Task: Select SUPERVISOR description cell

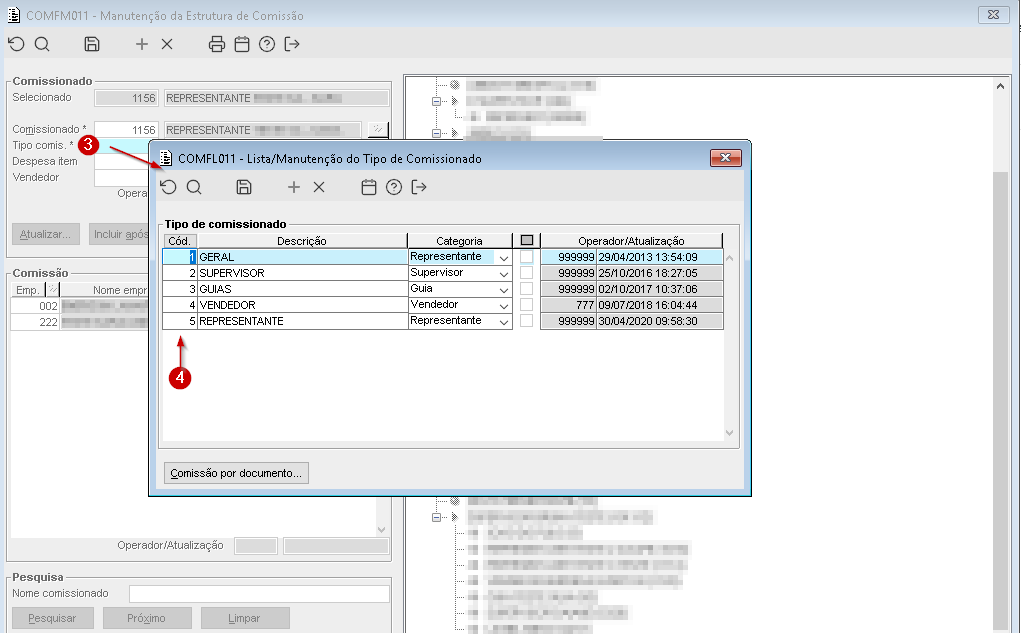Action: click(x=302, y=273)
